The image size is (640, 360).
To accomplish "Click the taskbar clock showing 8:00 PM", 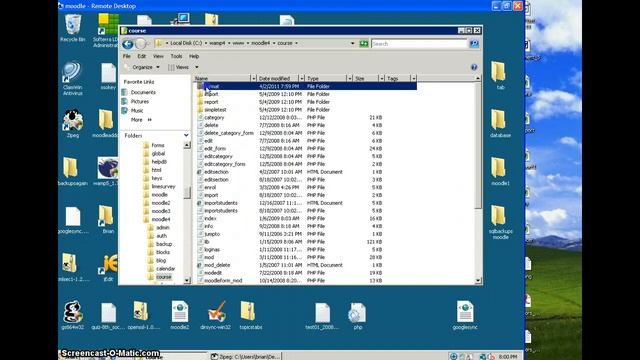I will pyautogui.click(x=508, y=356).
